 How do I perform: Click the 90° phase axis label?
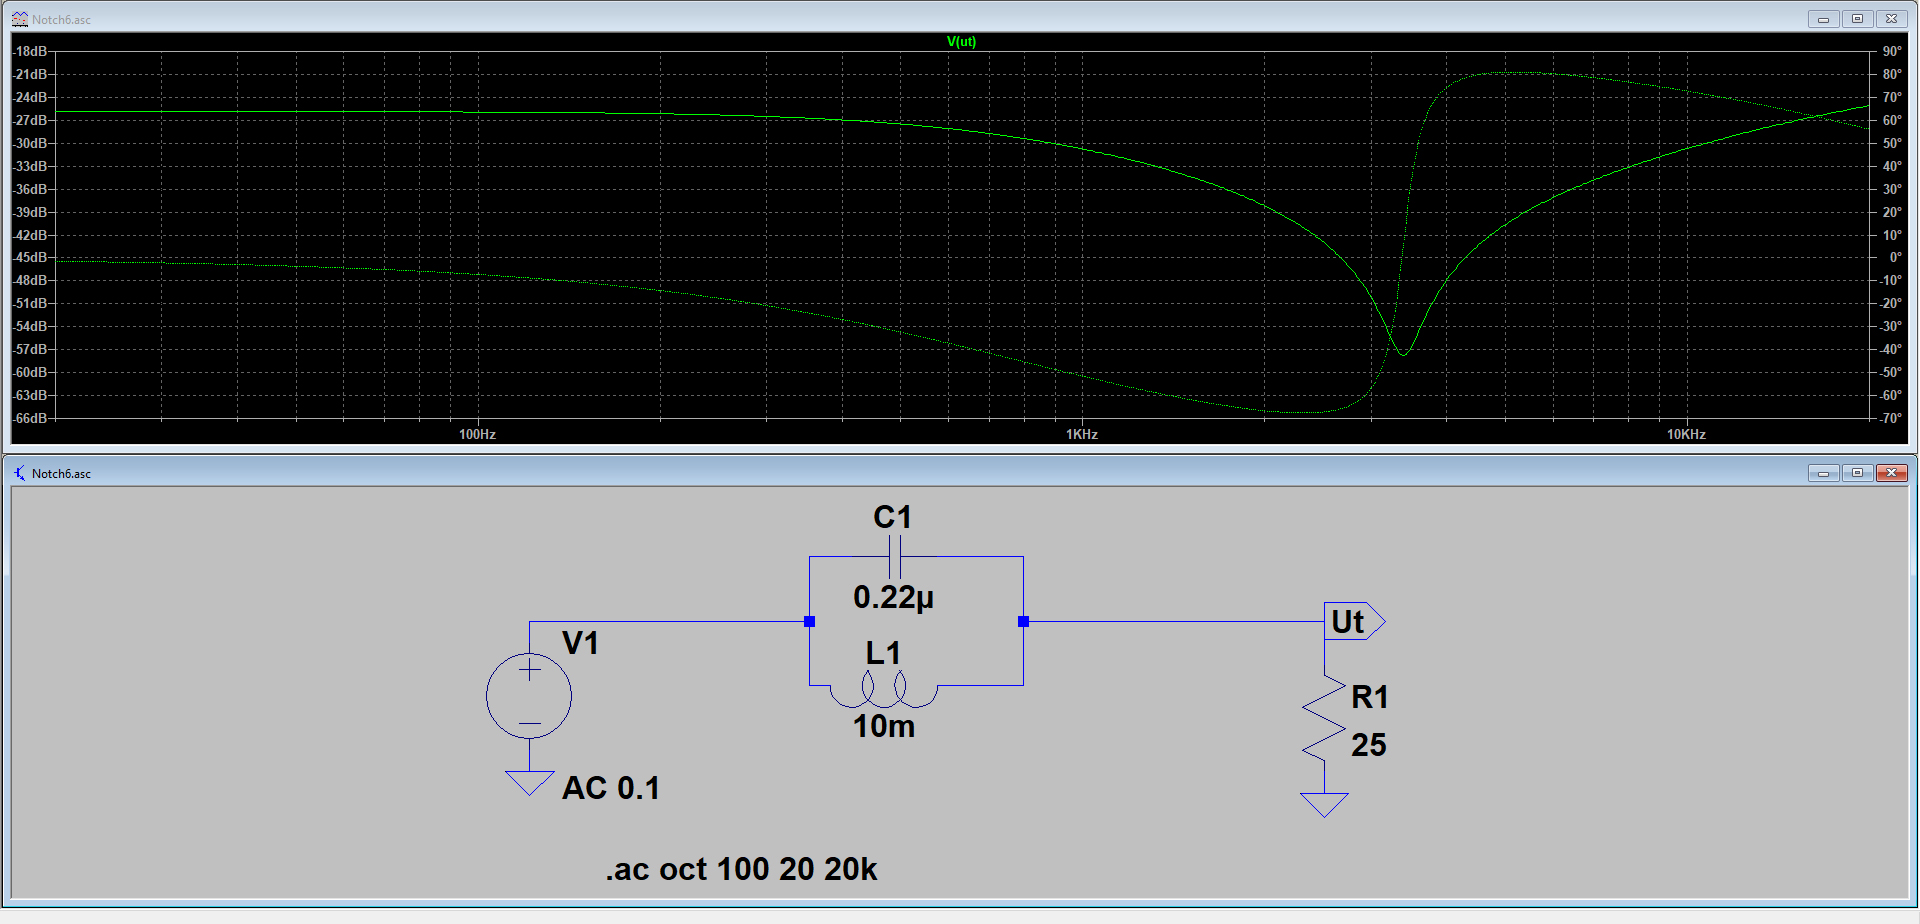(x=1891, y=51)
